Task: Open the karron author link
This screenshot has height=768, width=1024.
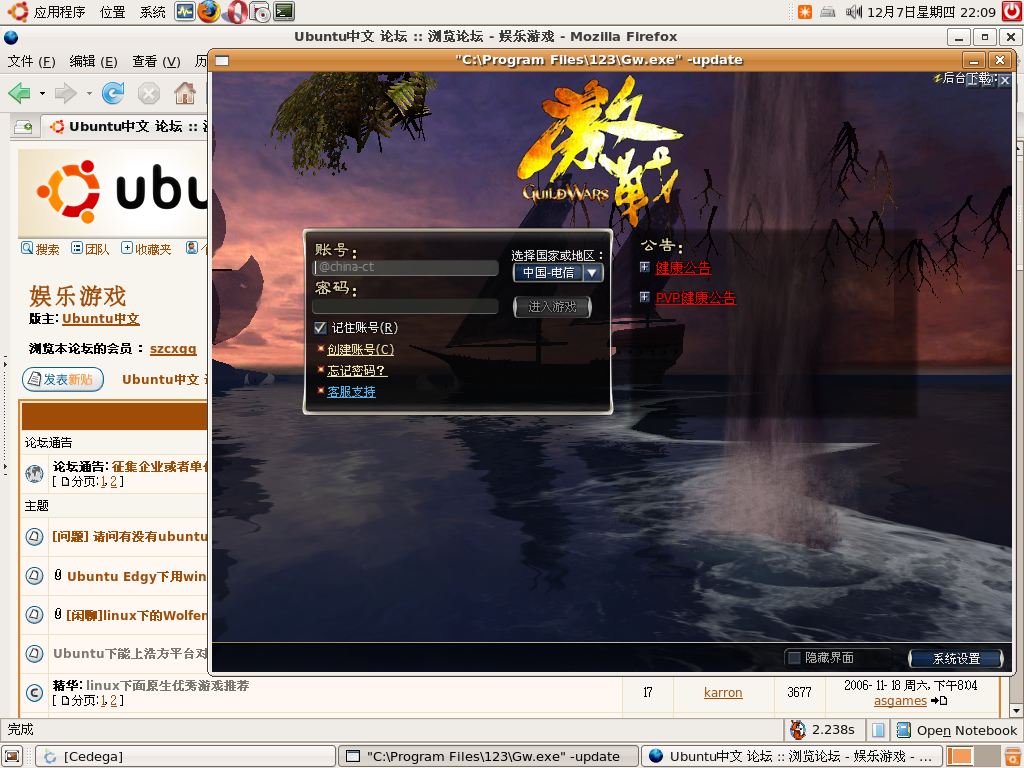Action: [x=723, y=692]
